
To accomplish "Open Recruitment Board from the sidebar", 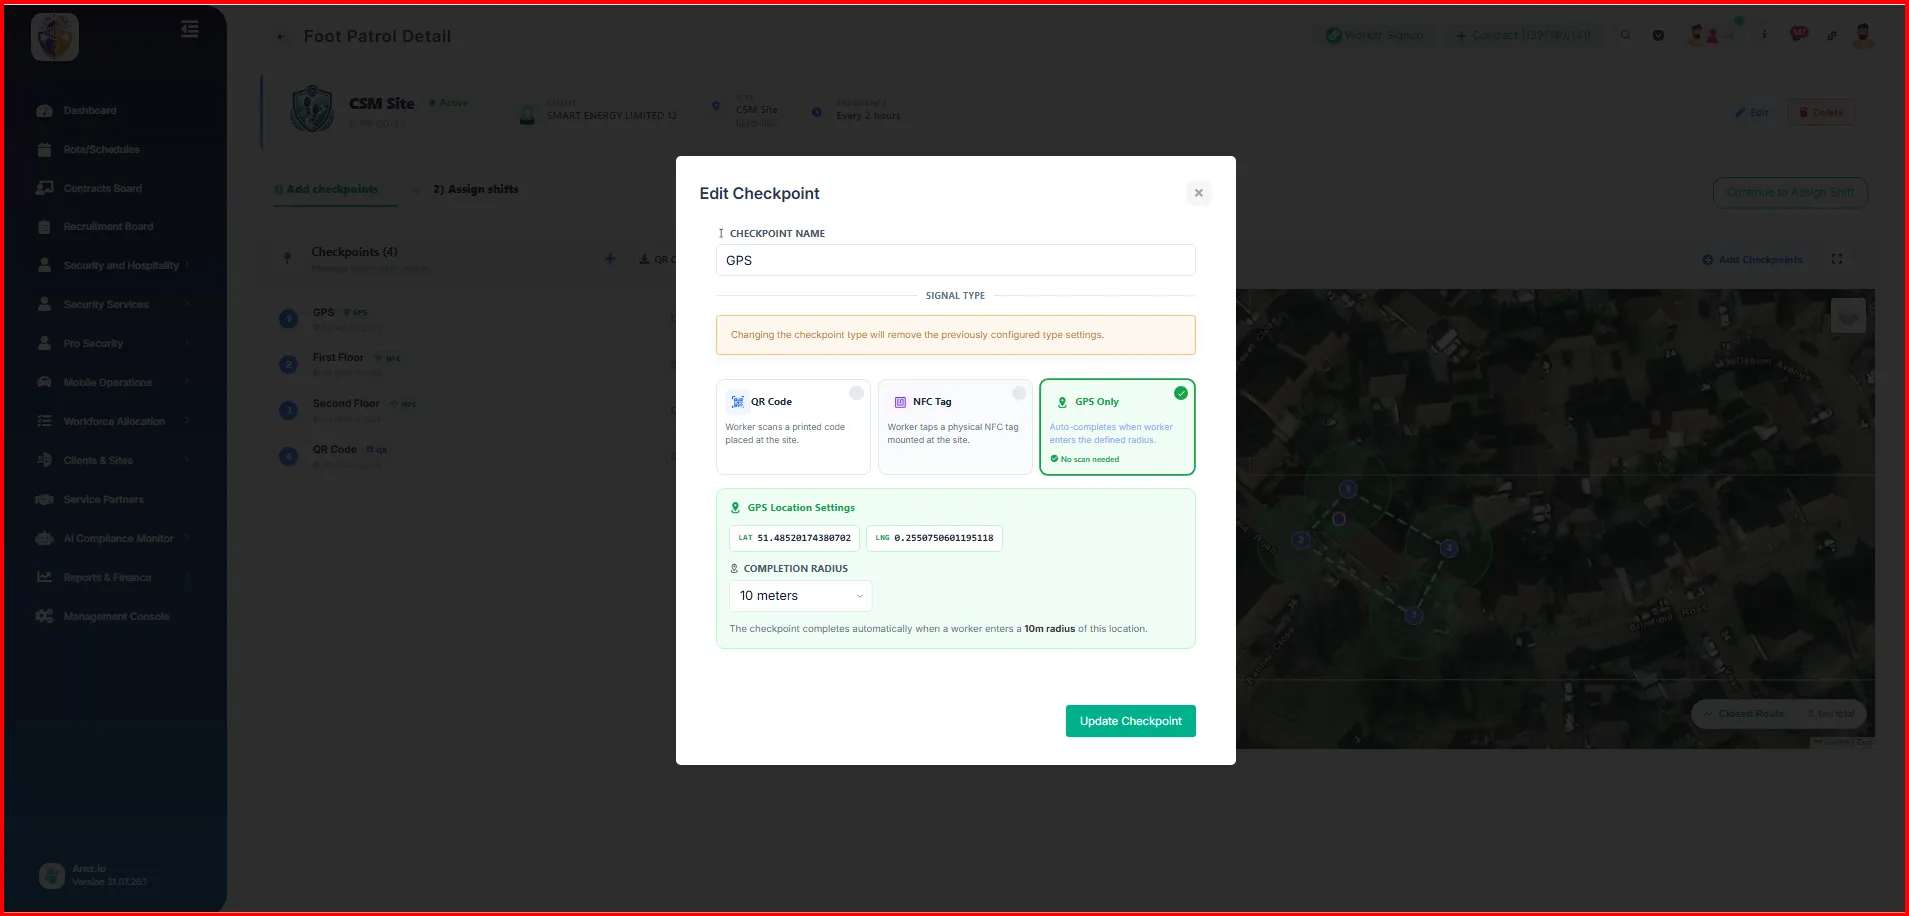I will click(x=108, y=227).
